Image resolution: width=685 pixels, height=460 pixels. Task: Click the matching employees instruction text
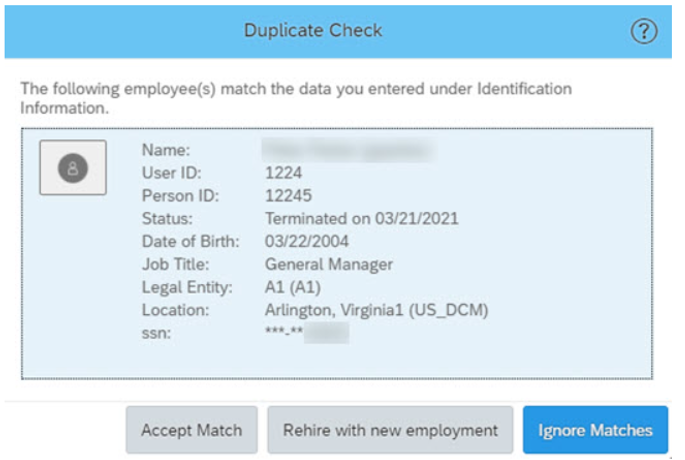(296, 98)
